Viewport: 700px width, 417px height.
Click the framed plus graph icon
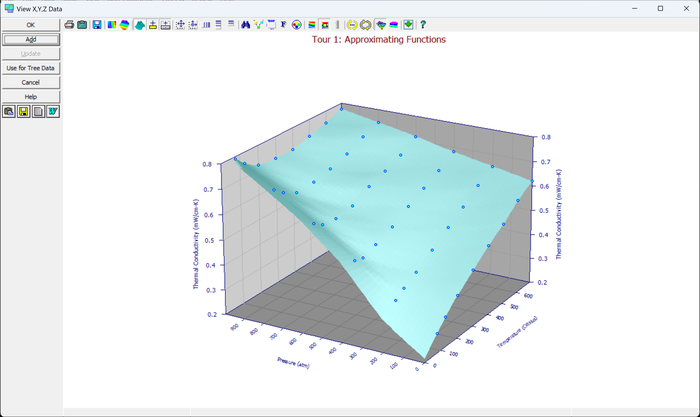(x=166, y=25)
